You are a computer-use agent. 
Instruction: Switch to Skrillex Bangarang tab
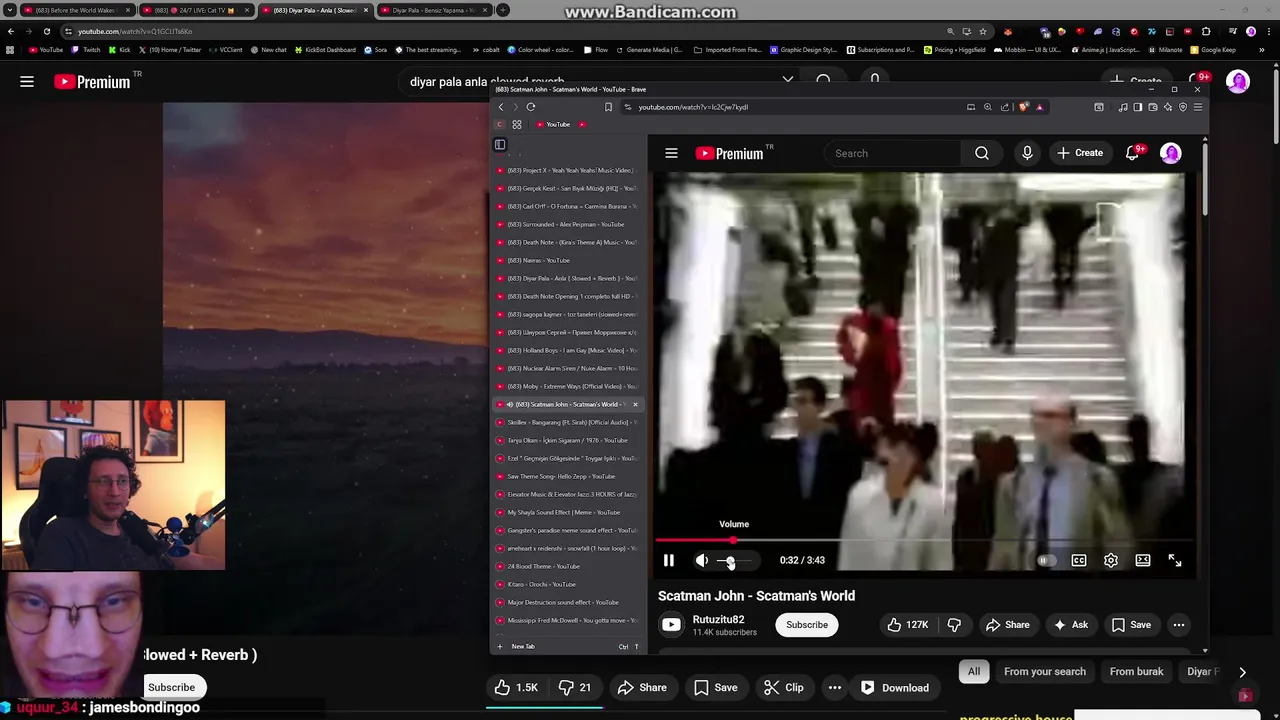567,422
